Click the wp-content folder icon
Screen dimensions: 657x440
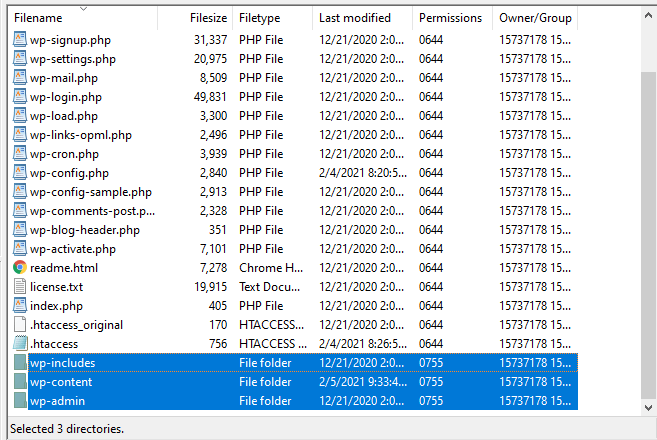click(20, 382)
